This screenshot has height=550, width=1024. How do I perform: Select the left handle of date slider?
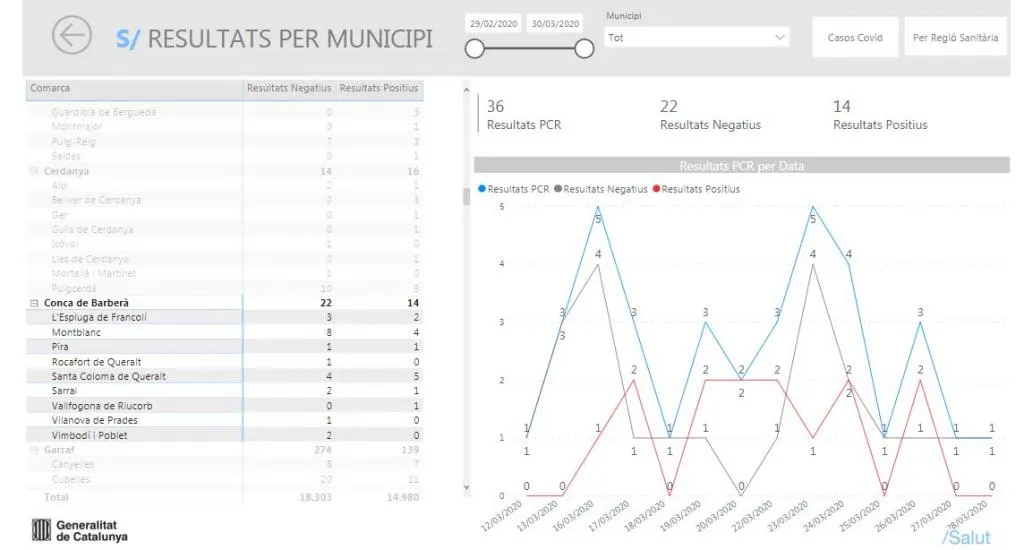(x=475, y=48)
